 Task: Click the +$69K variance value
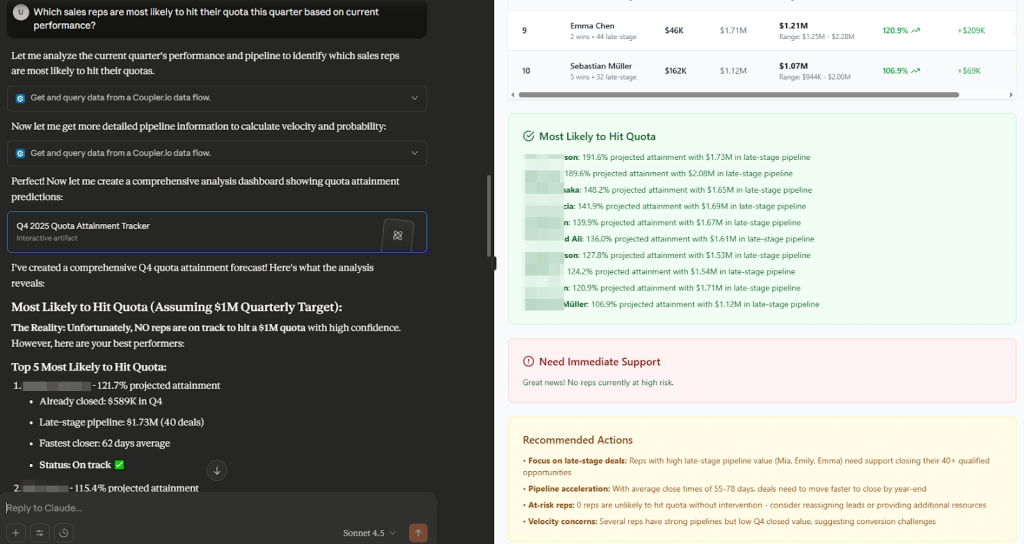[x=968, y=71]
